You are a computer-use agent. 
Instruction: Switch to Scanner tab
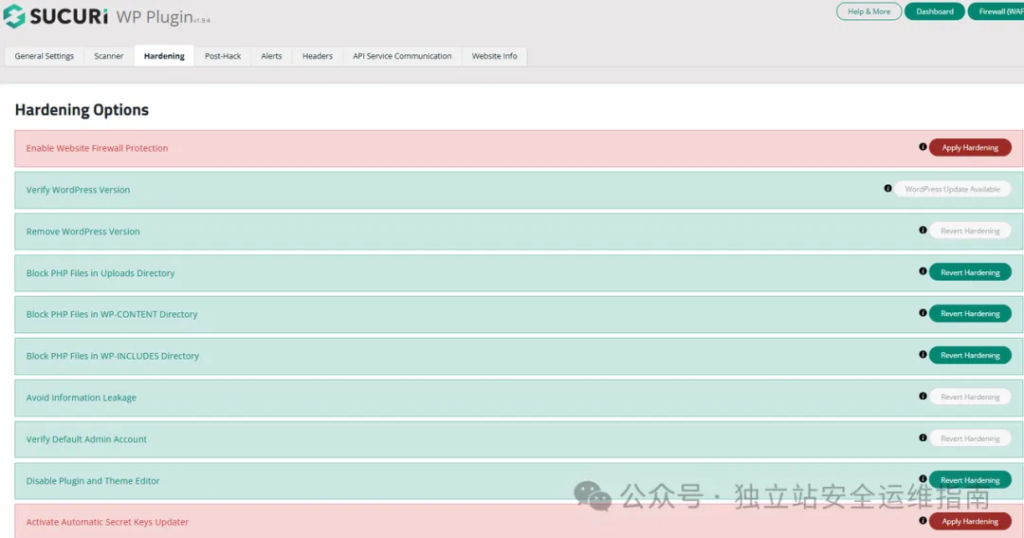(x=108, y=56)
